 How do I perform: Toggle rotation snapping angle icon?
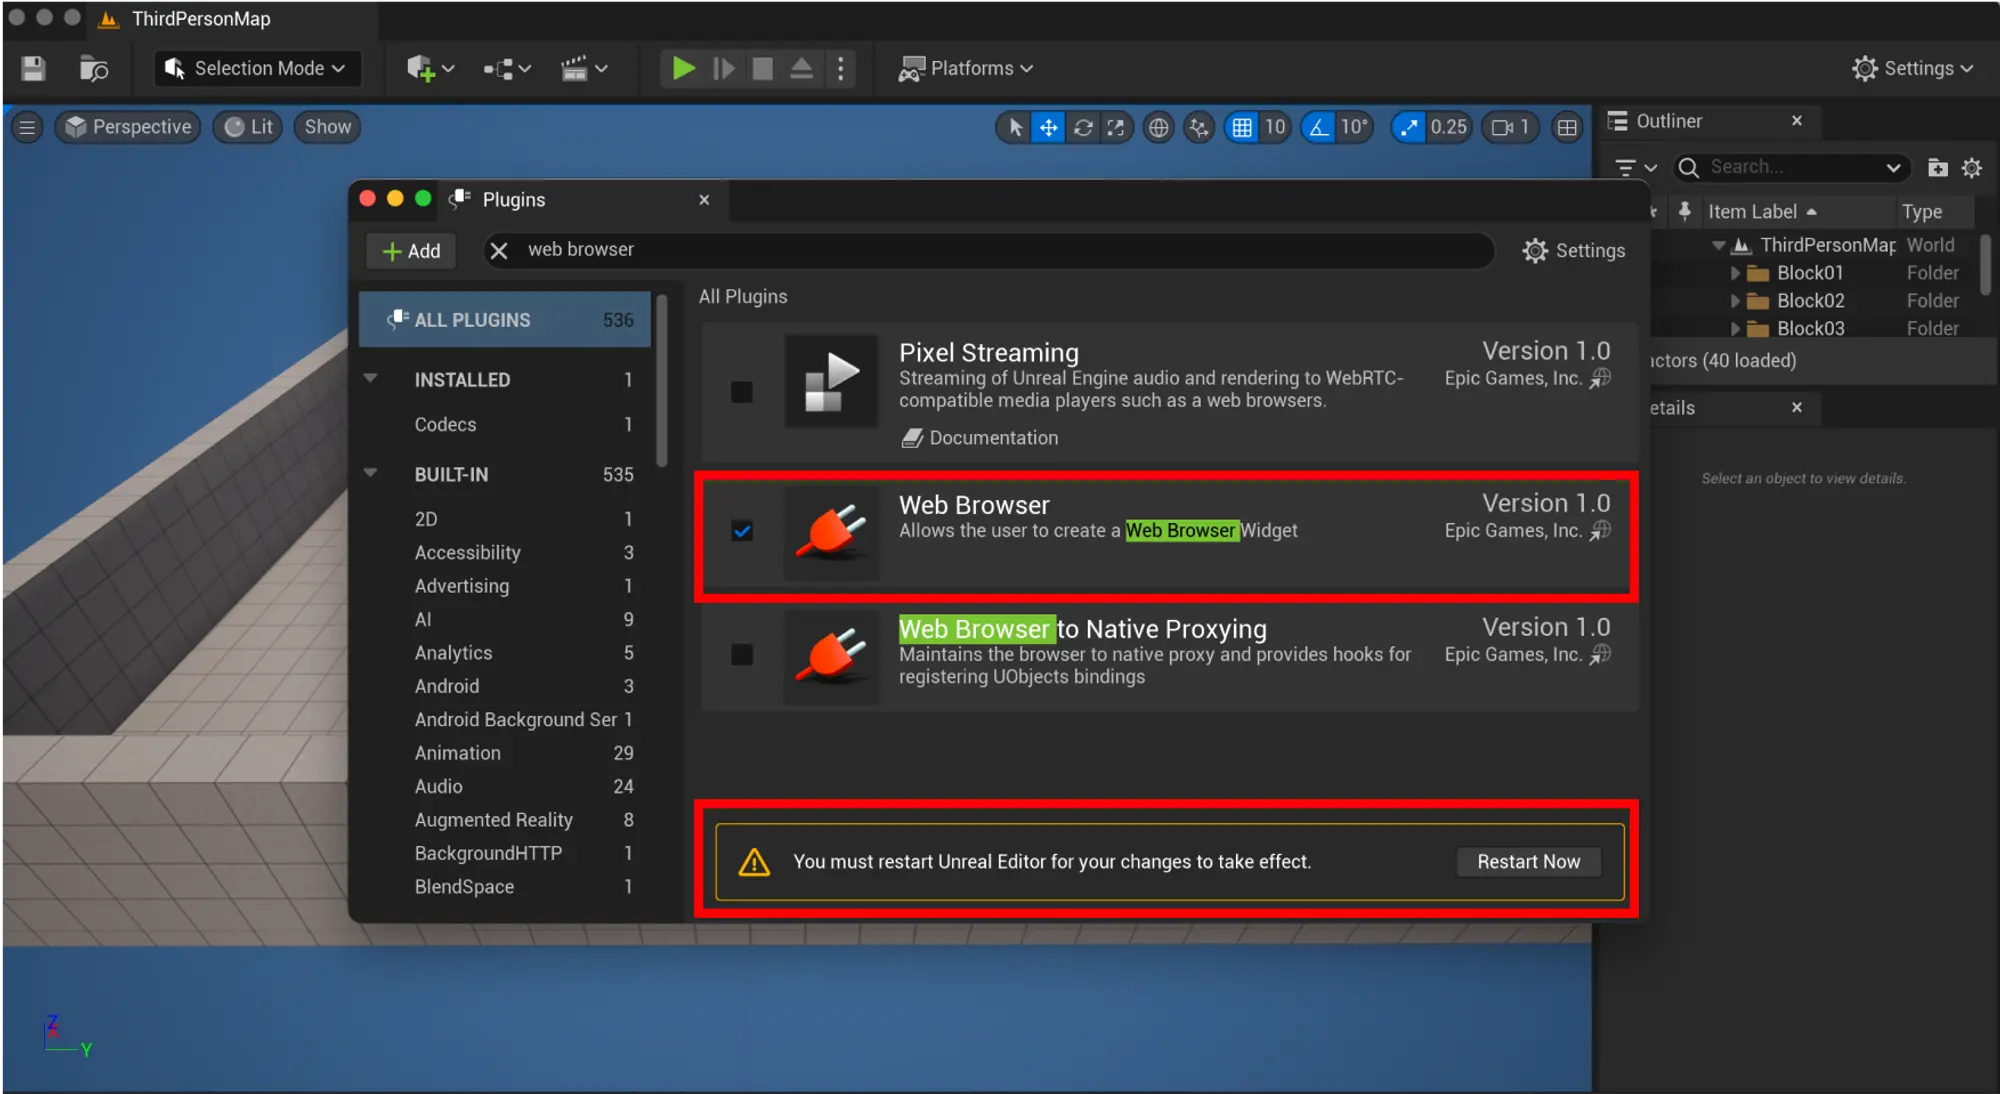coord(1319,127)
